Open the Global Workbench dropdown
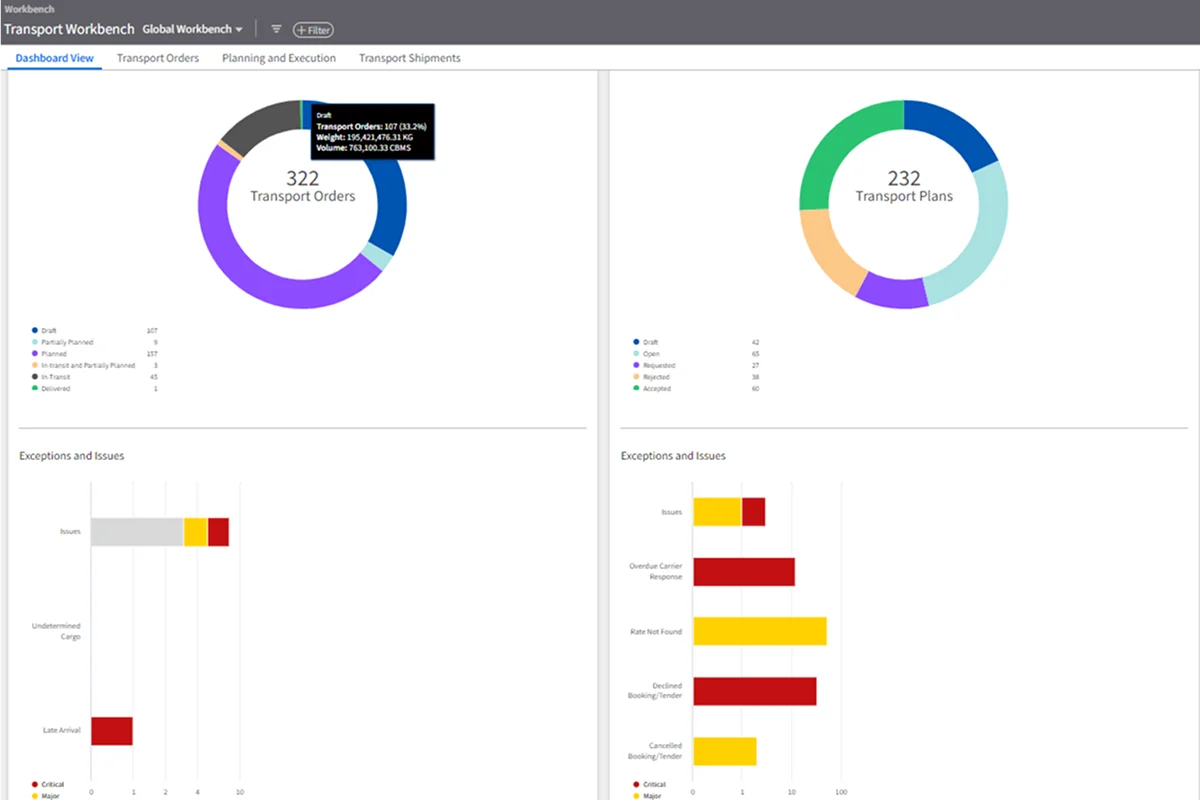This screenshot has height=800, width=1200. [x=192, y=30]
